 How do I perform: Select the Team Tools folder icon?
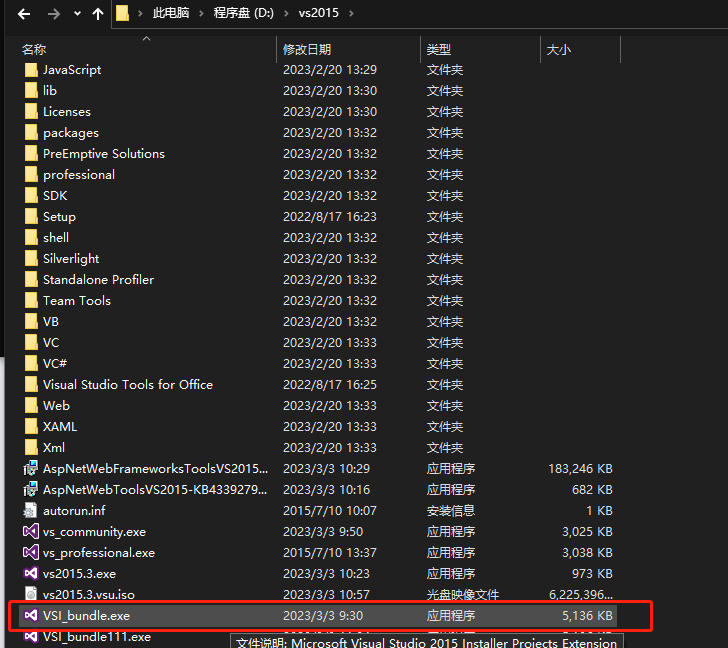pos(31,301)
